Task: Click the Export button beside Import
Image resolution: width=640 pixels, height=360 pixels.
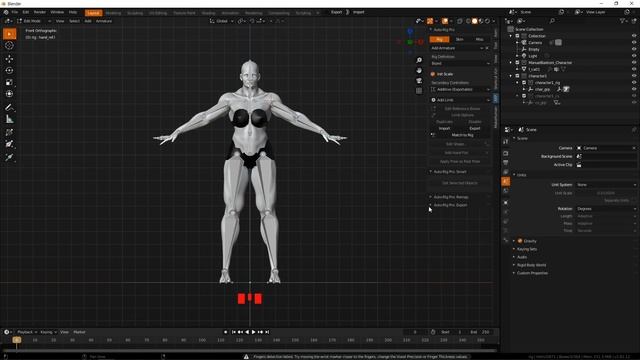Action: click(475, 128)
